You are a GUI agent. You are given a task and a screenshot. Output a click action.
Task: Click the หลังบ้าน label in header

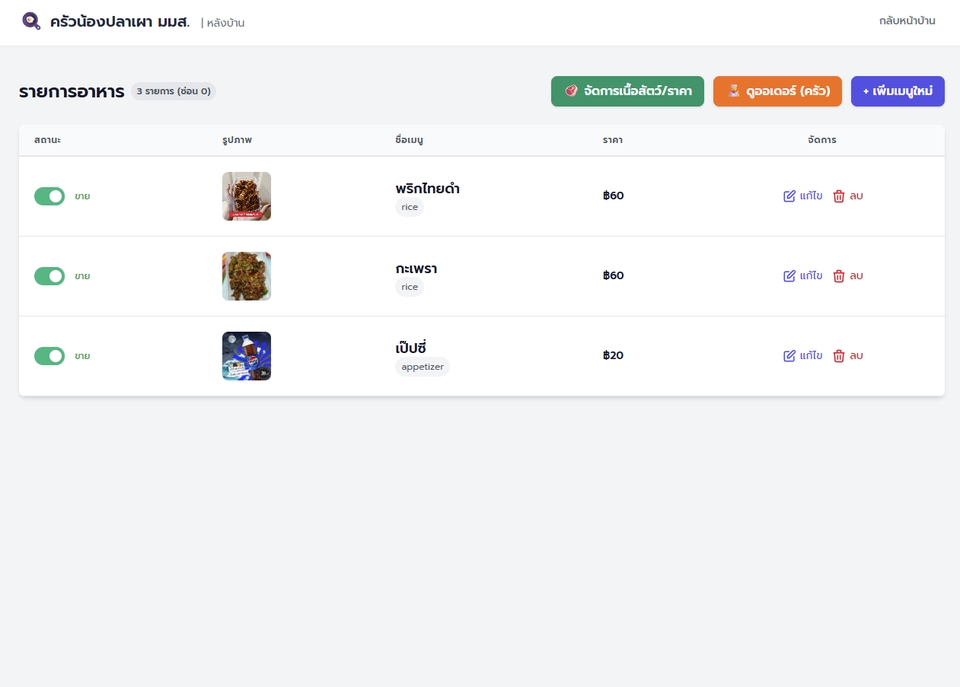pyautogui.click(x=225, y=23)
